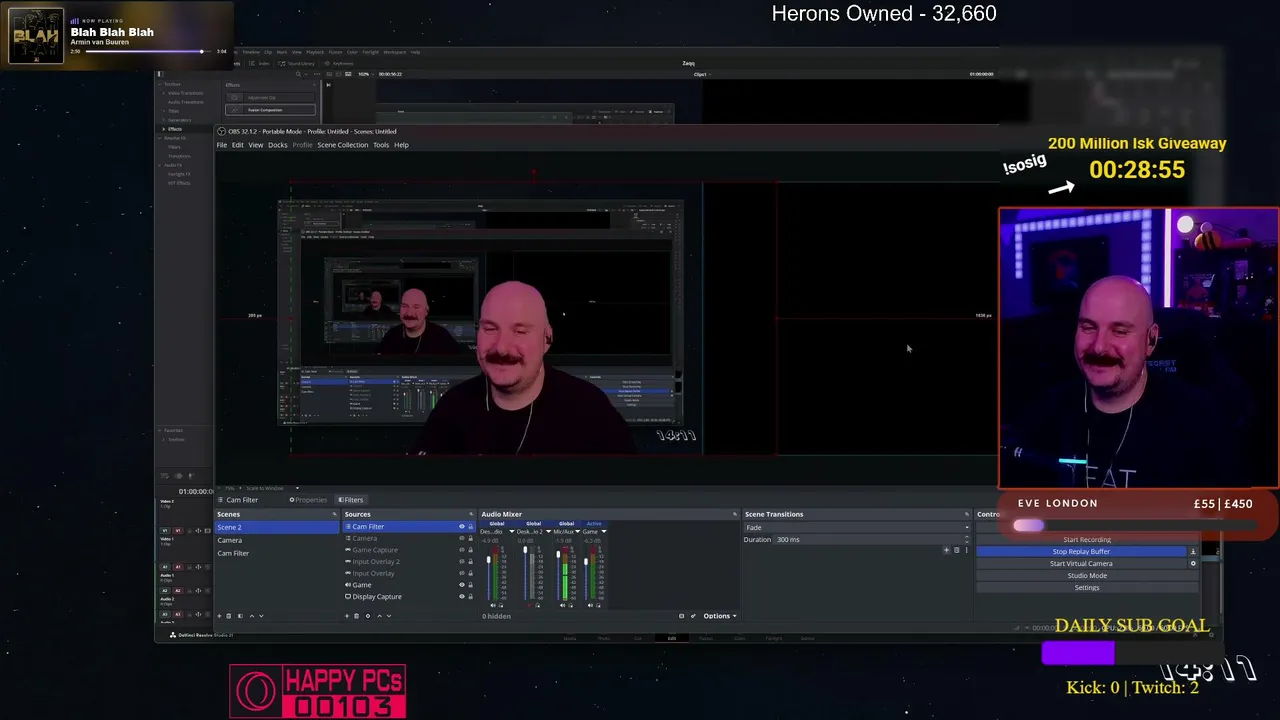Viewport: 1280px width, 720px height.
Task: Open virtual camera settings gear icon
Action: [1193, 564]
